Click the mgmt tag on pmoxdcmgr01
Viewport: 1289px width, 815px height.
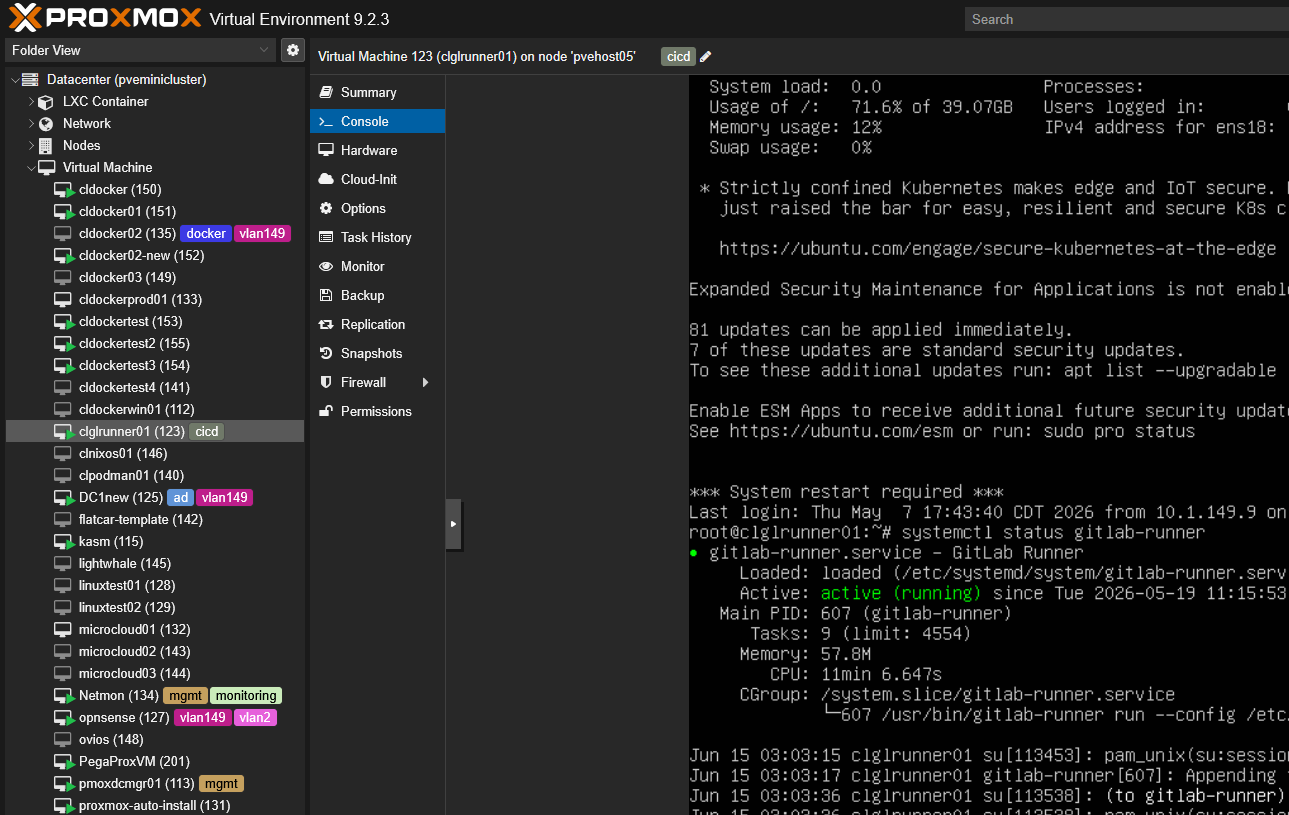[221, 783]
